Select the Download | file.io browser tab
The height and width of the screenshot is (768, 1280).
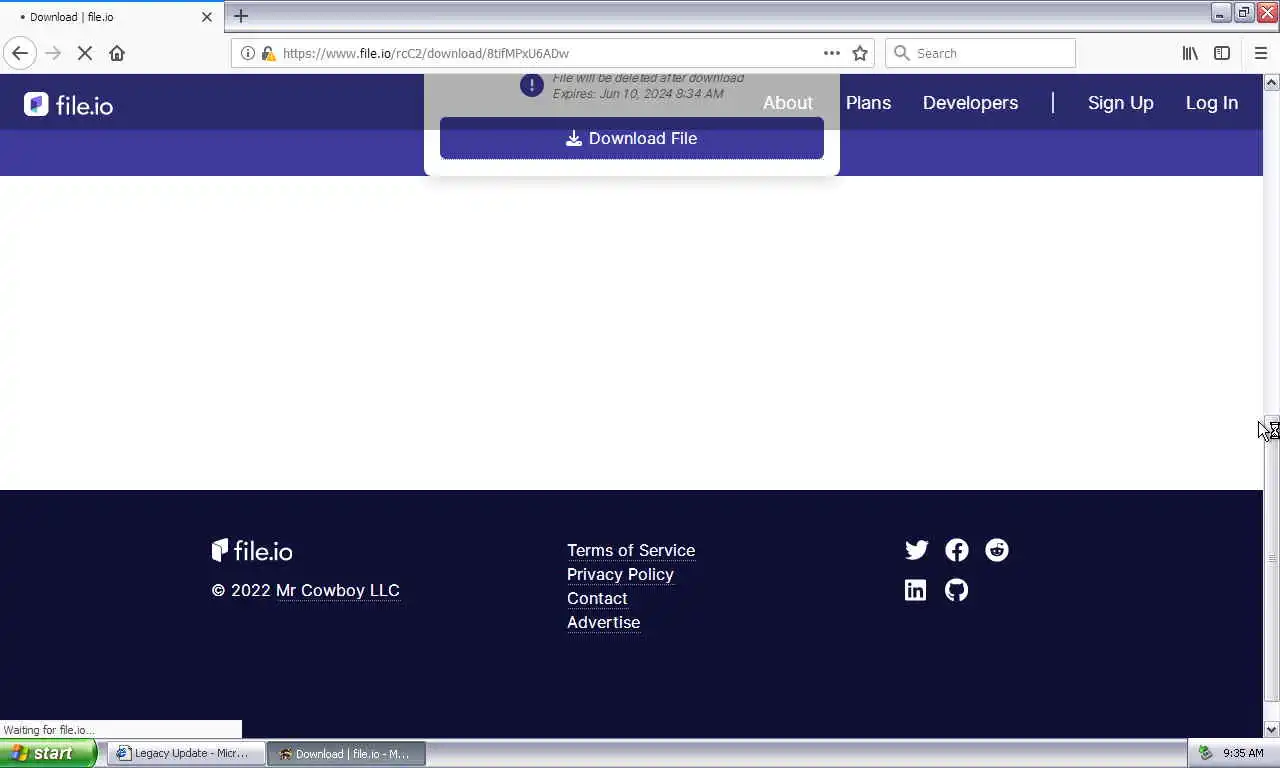coord(110,17)
